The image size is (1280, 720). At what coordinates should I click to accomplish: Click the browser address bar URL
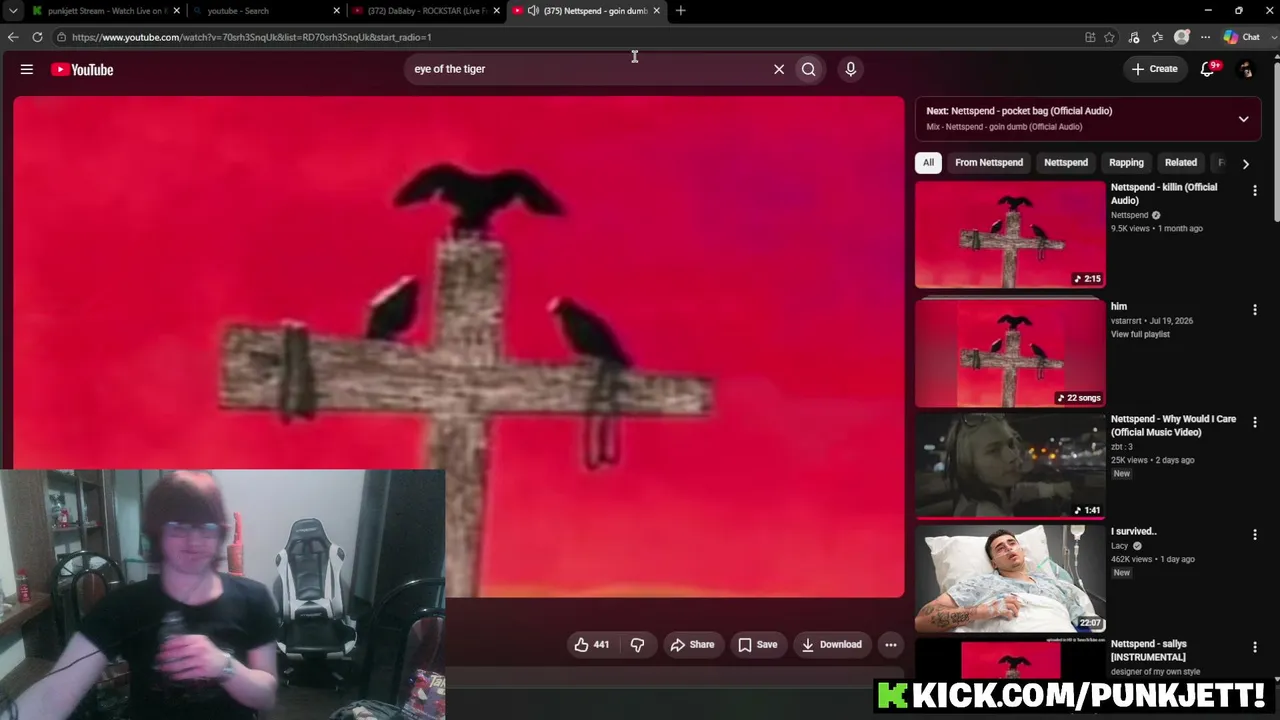(251, 37)
